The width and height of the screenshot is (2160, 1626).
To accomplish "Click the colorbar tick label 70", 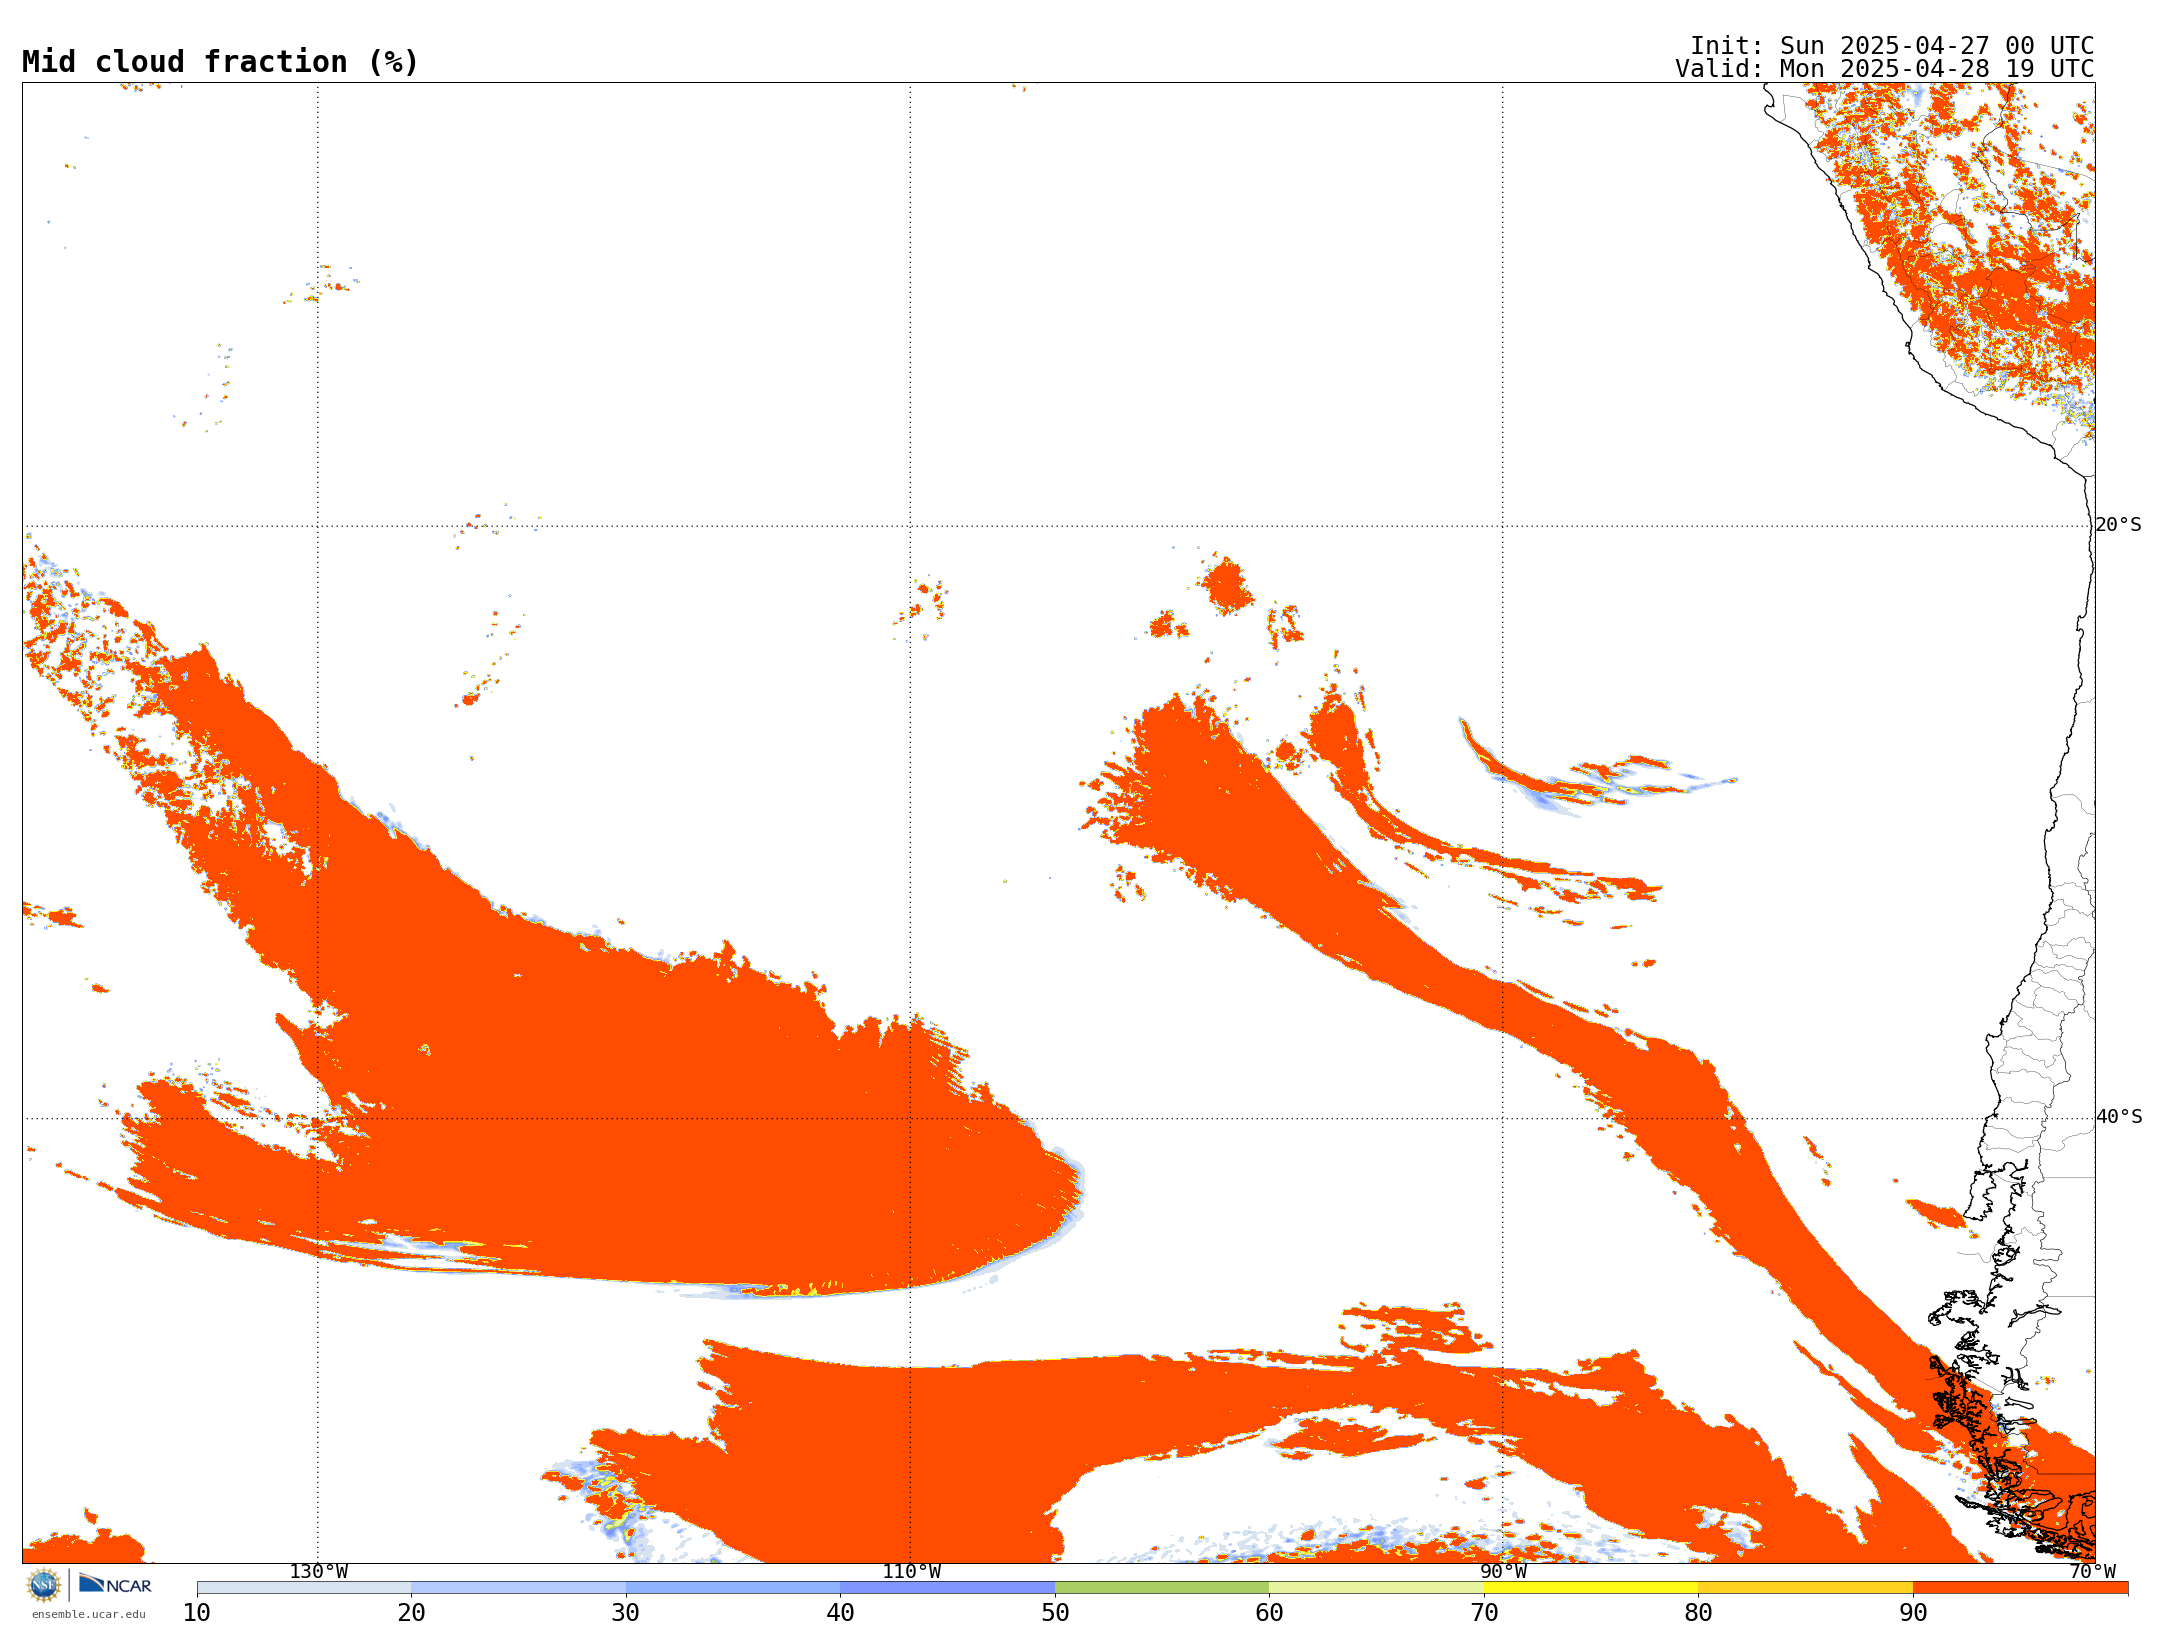I will click(1484, 1613).
